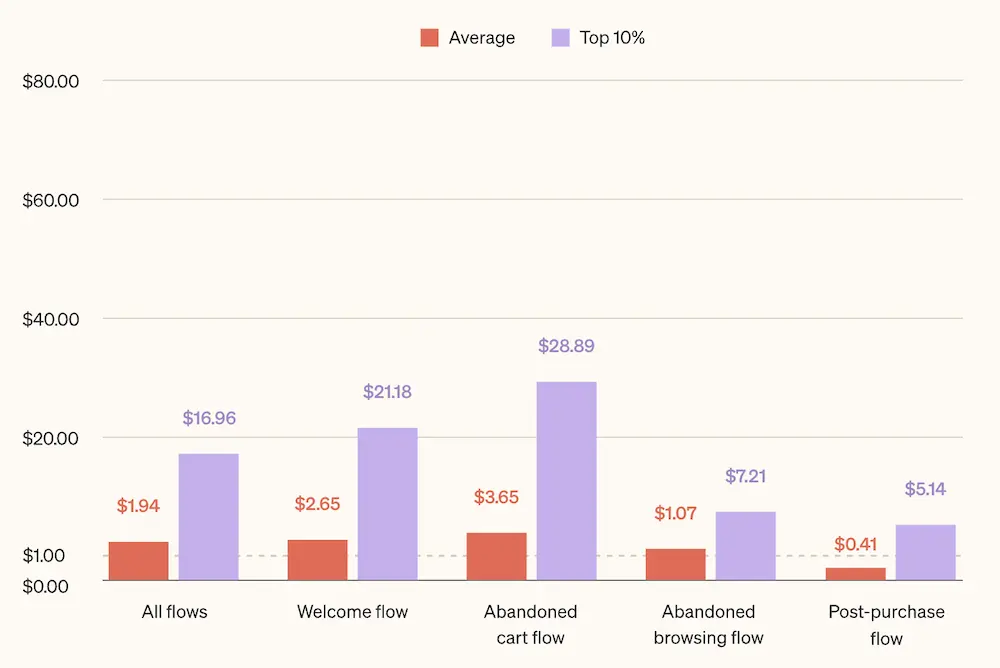The height and width of the screenshot is (668, 1000).
Task: Click the $28.89 data label
Action: [x=566, y=346]
